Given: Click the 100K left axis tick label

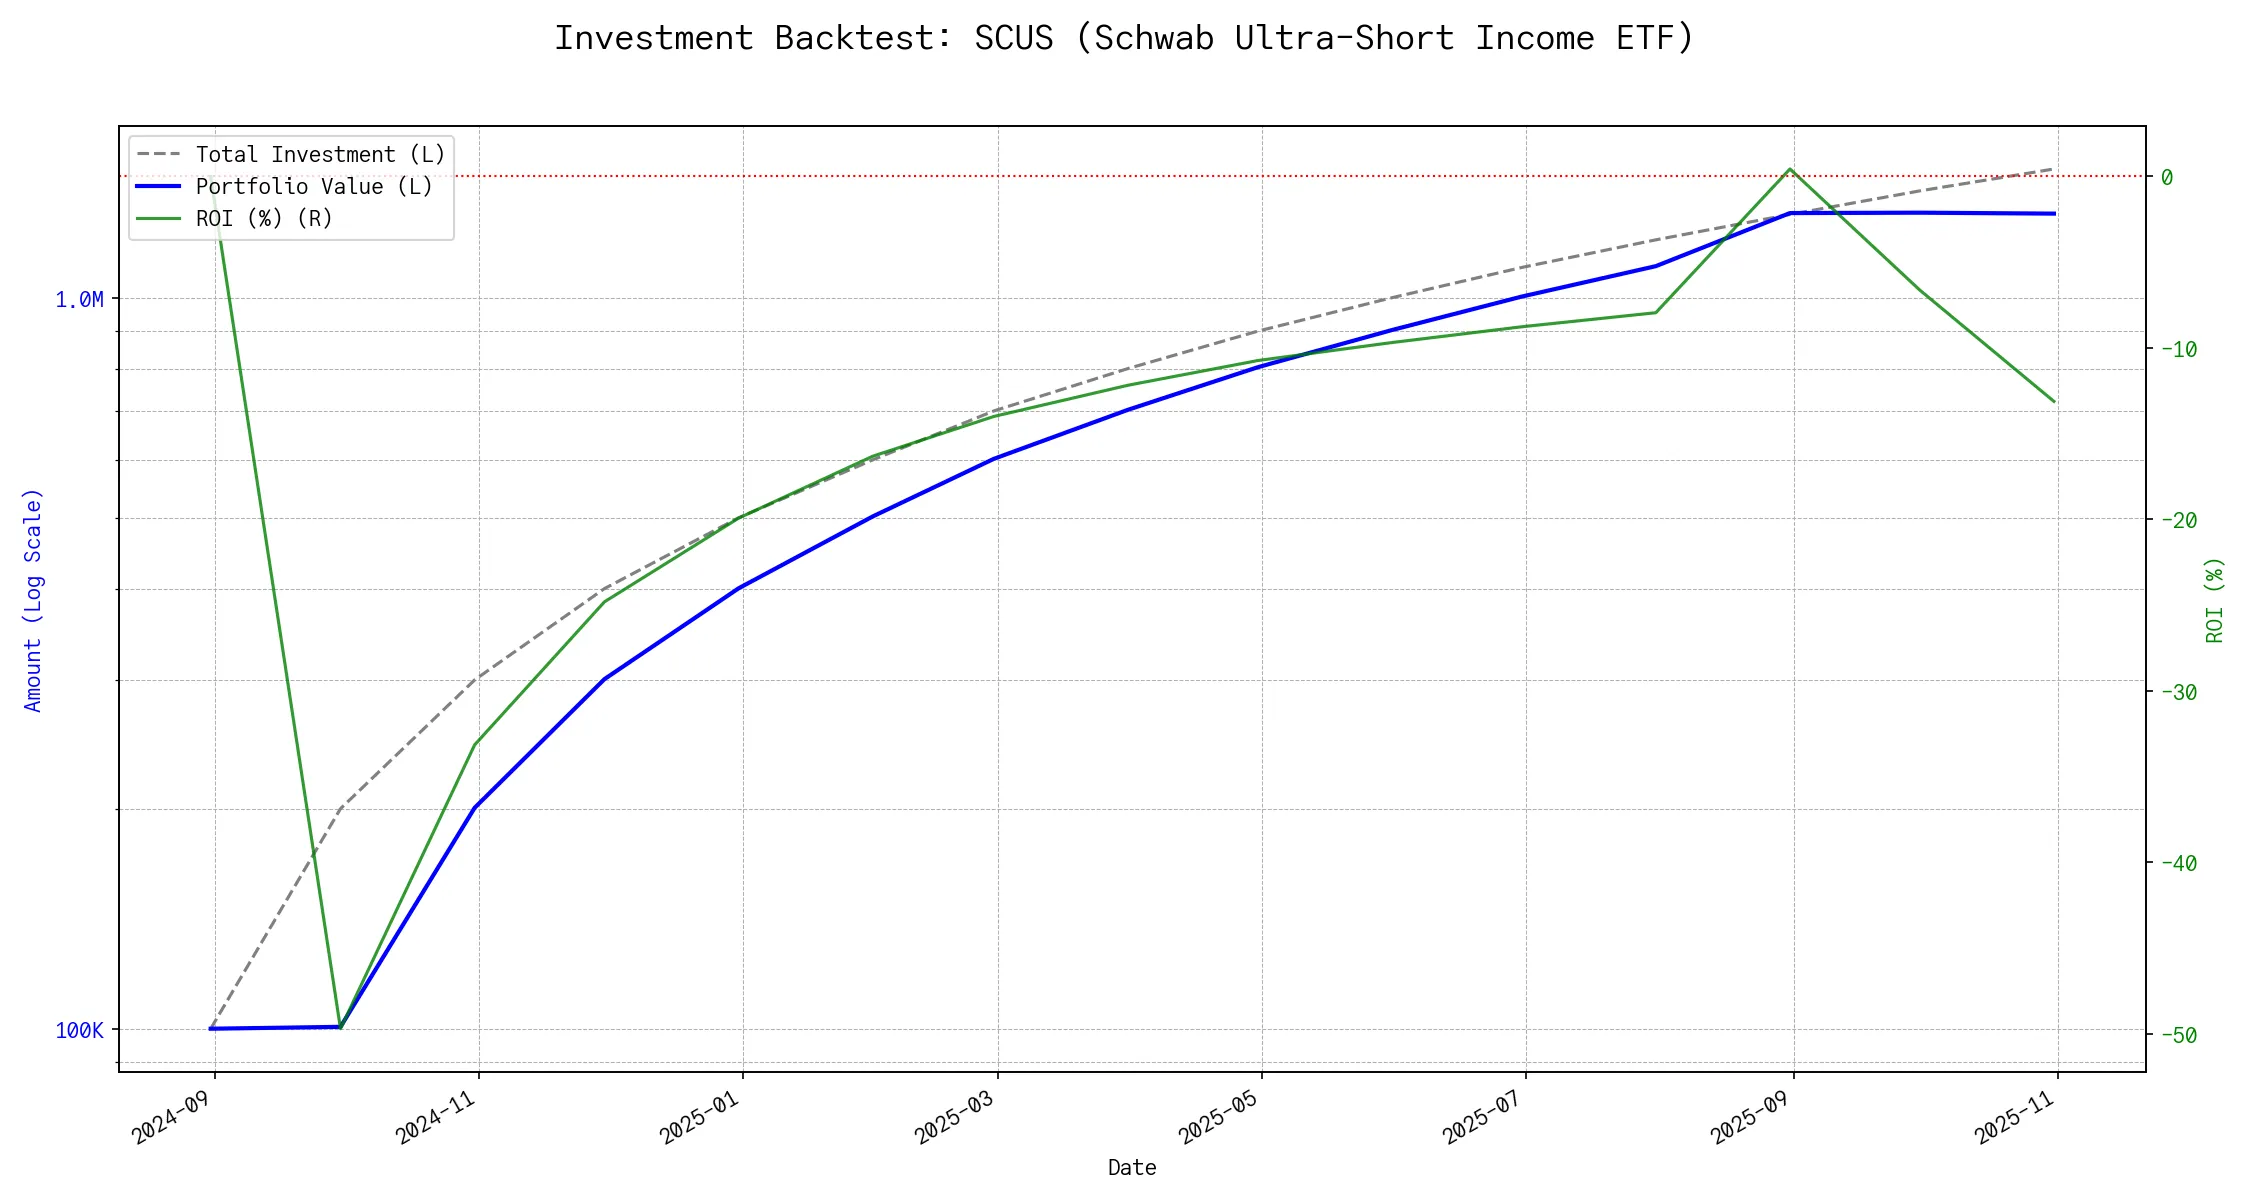Looking at the screenshot, I should 79,1031.
